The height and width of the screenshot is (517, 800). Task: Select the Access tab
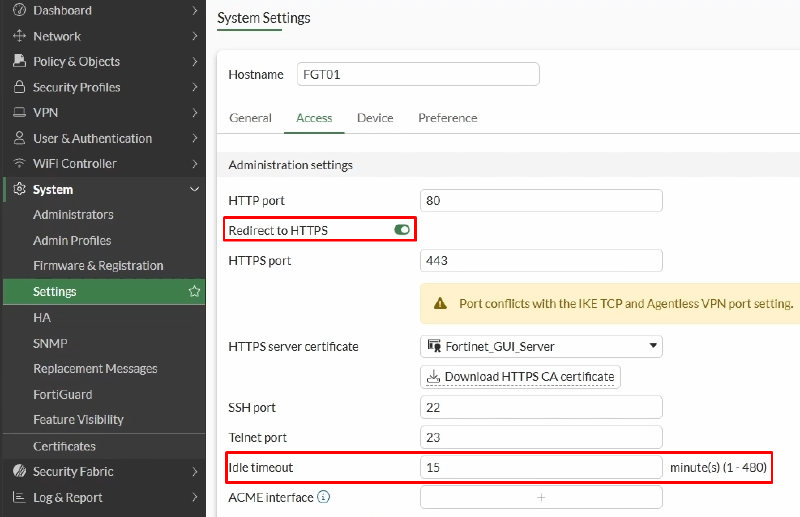314,118
